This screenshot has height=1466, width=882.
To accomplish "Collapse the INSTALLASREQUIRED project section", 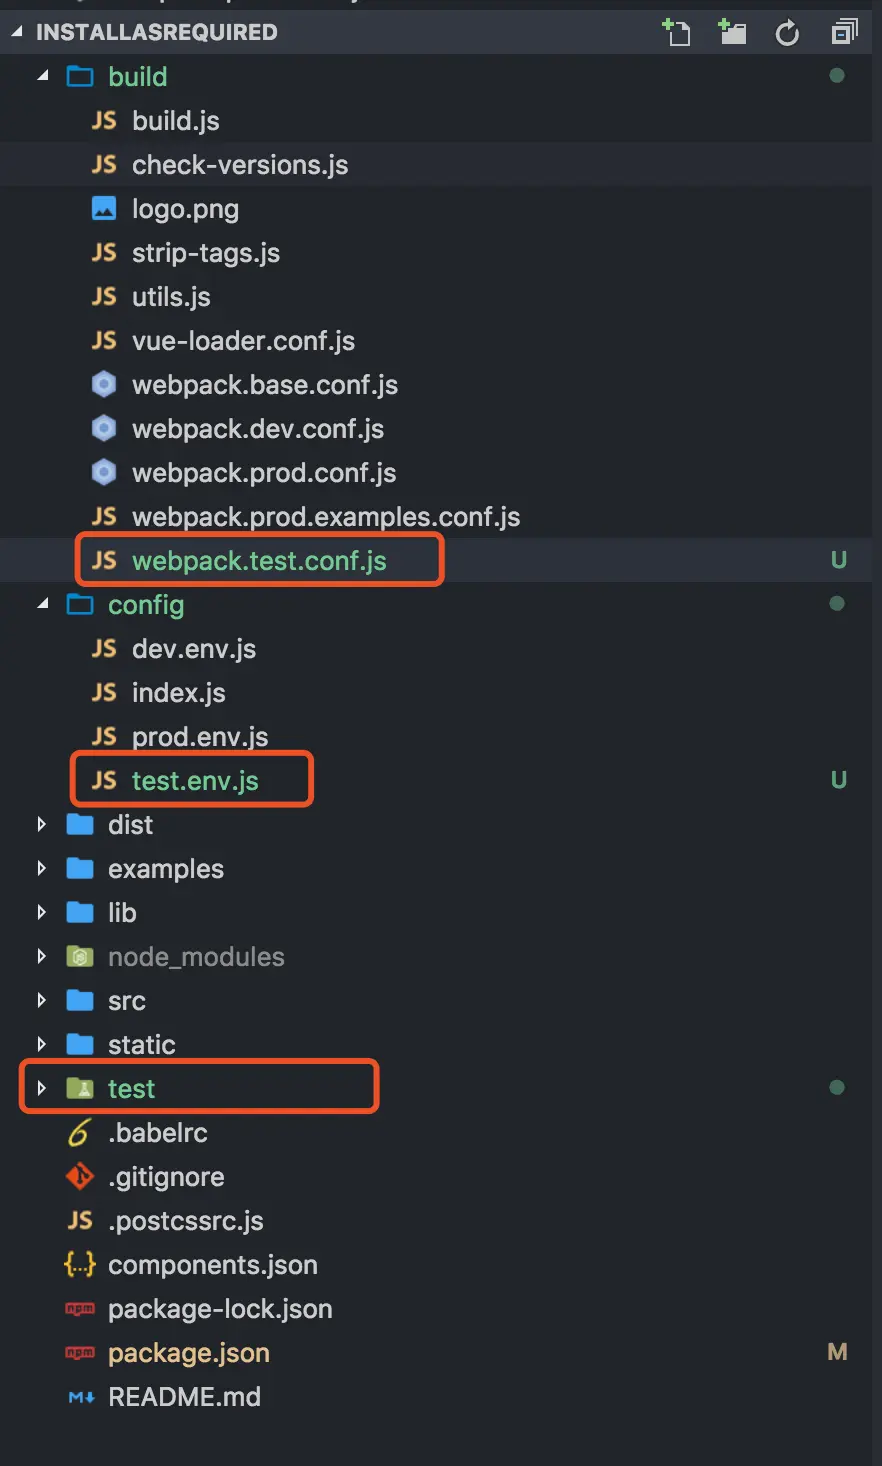I will click(x=17, y=33).
